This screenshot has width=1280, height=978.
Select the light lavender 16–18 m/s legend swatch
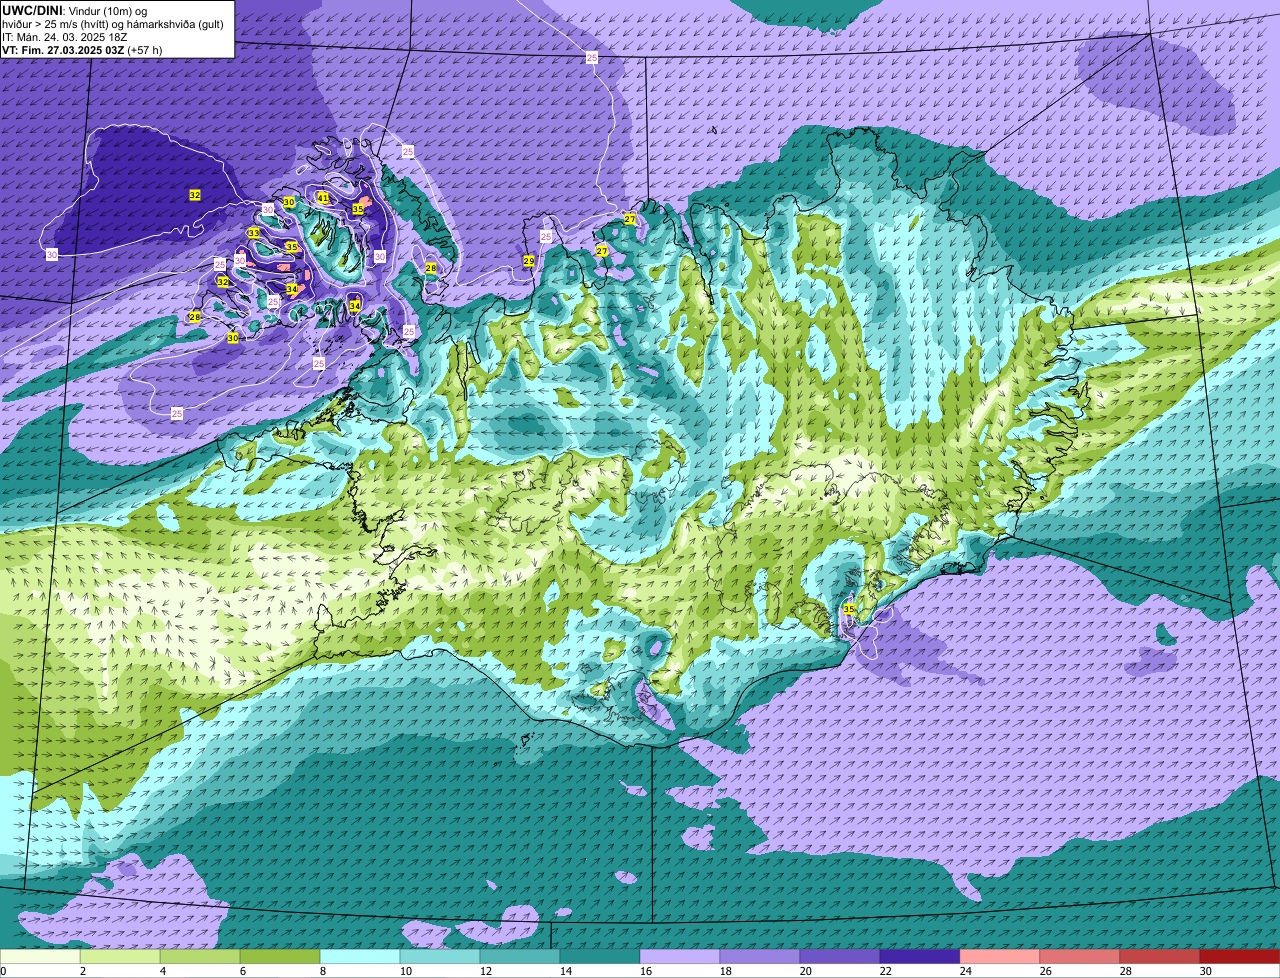[680, 957]
